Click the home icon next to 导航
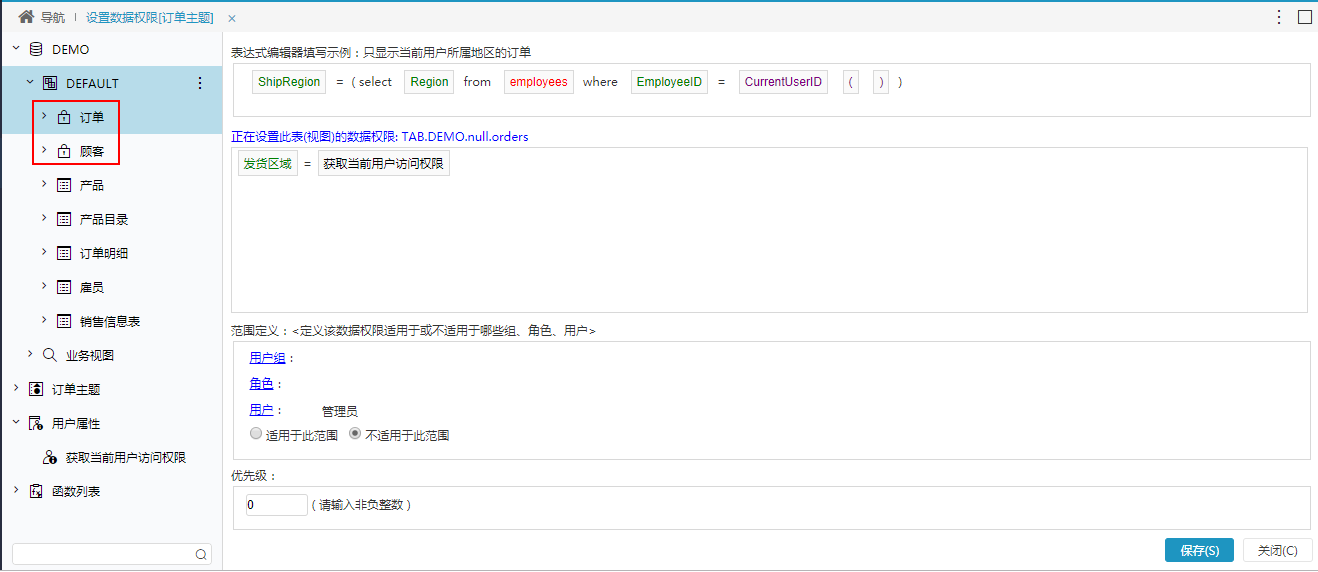The image size is (1318, 572). click(26, 17)
